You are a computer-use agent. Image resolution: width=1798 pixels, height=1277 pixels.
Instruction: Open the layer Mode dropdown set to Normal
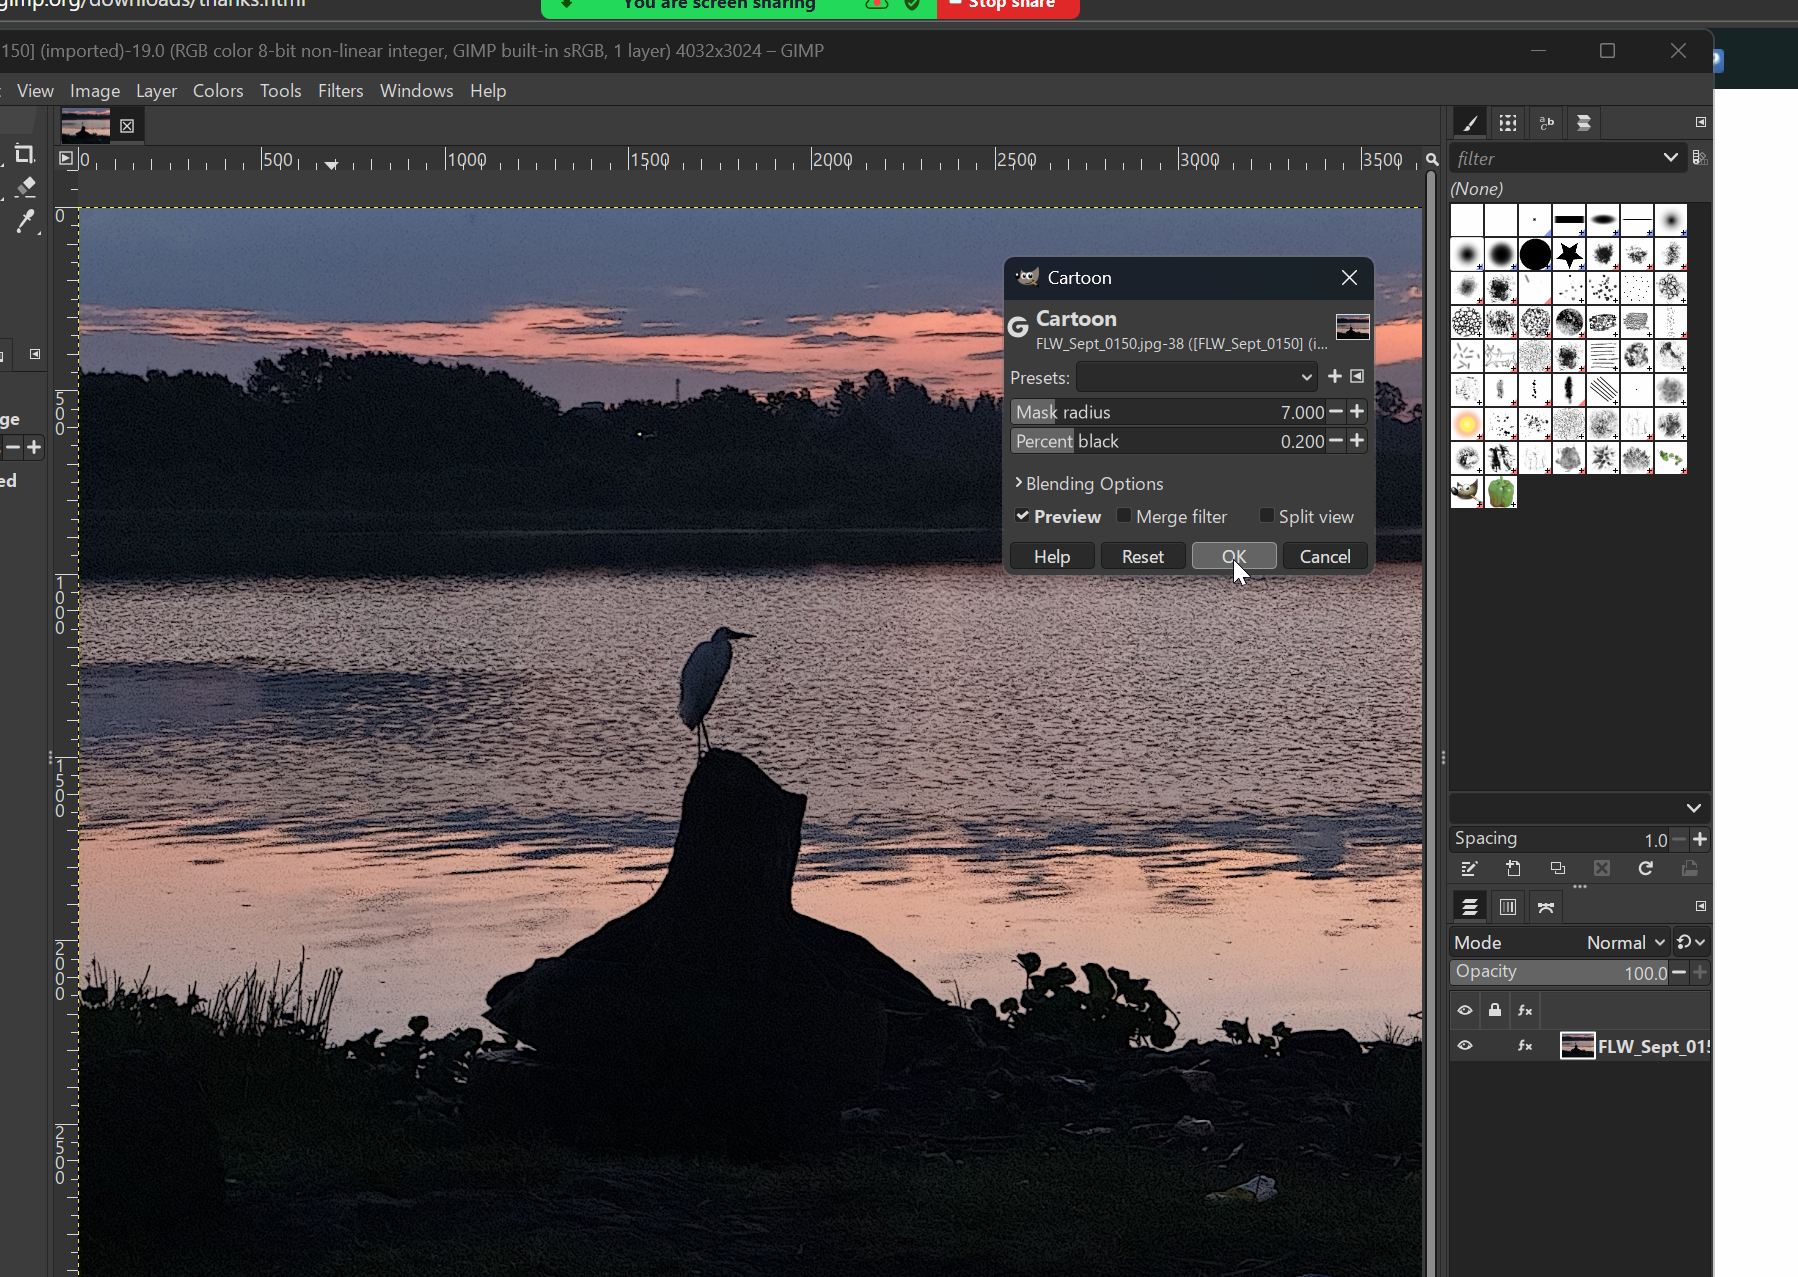[x=1560, y=942]
